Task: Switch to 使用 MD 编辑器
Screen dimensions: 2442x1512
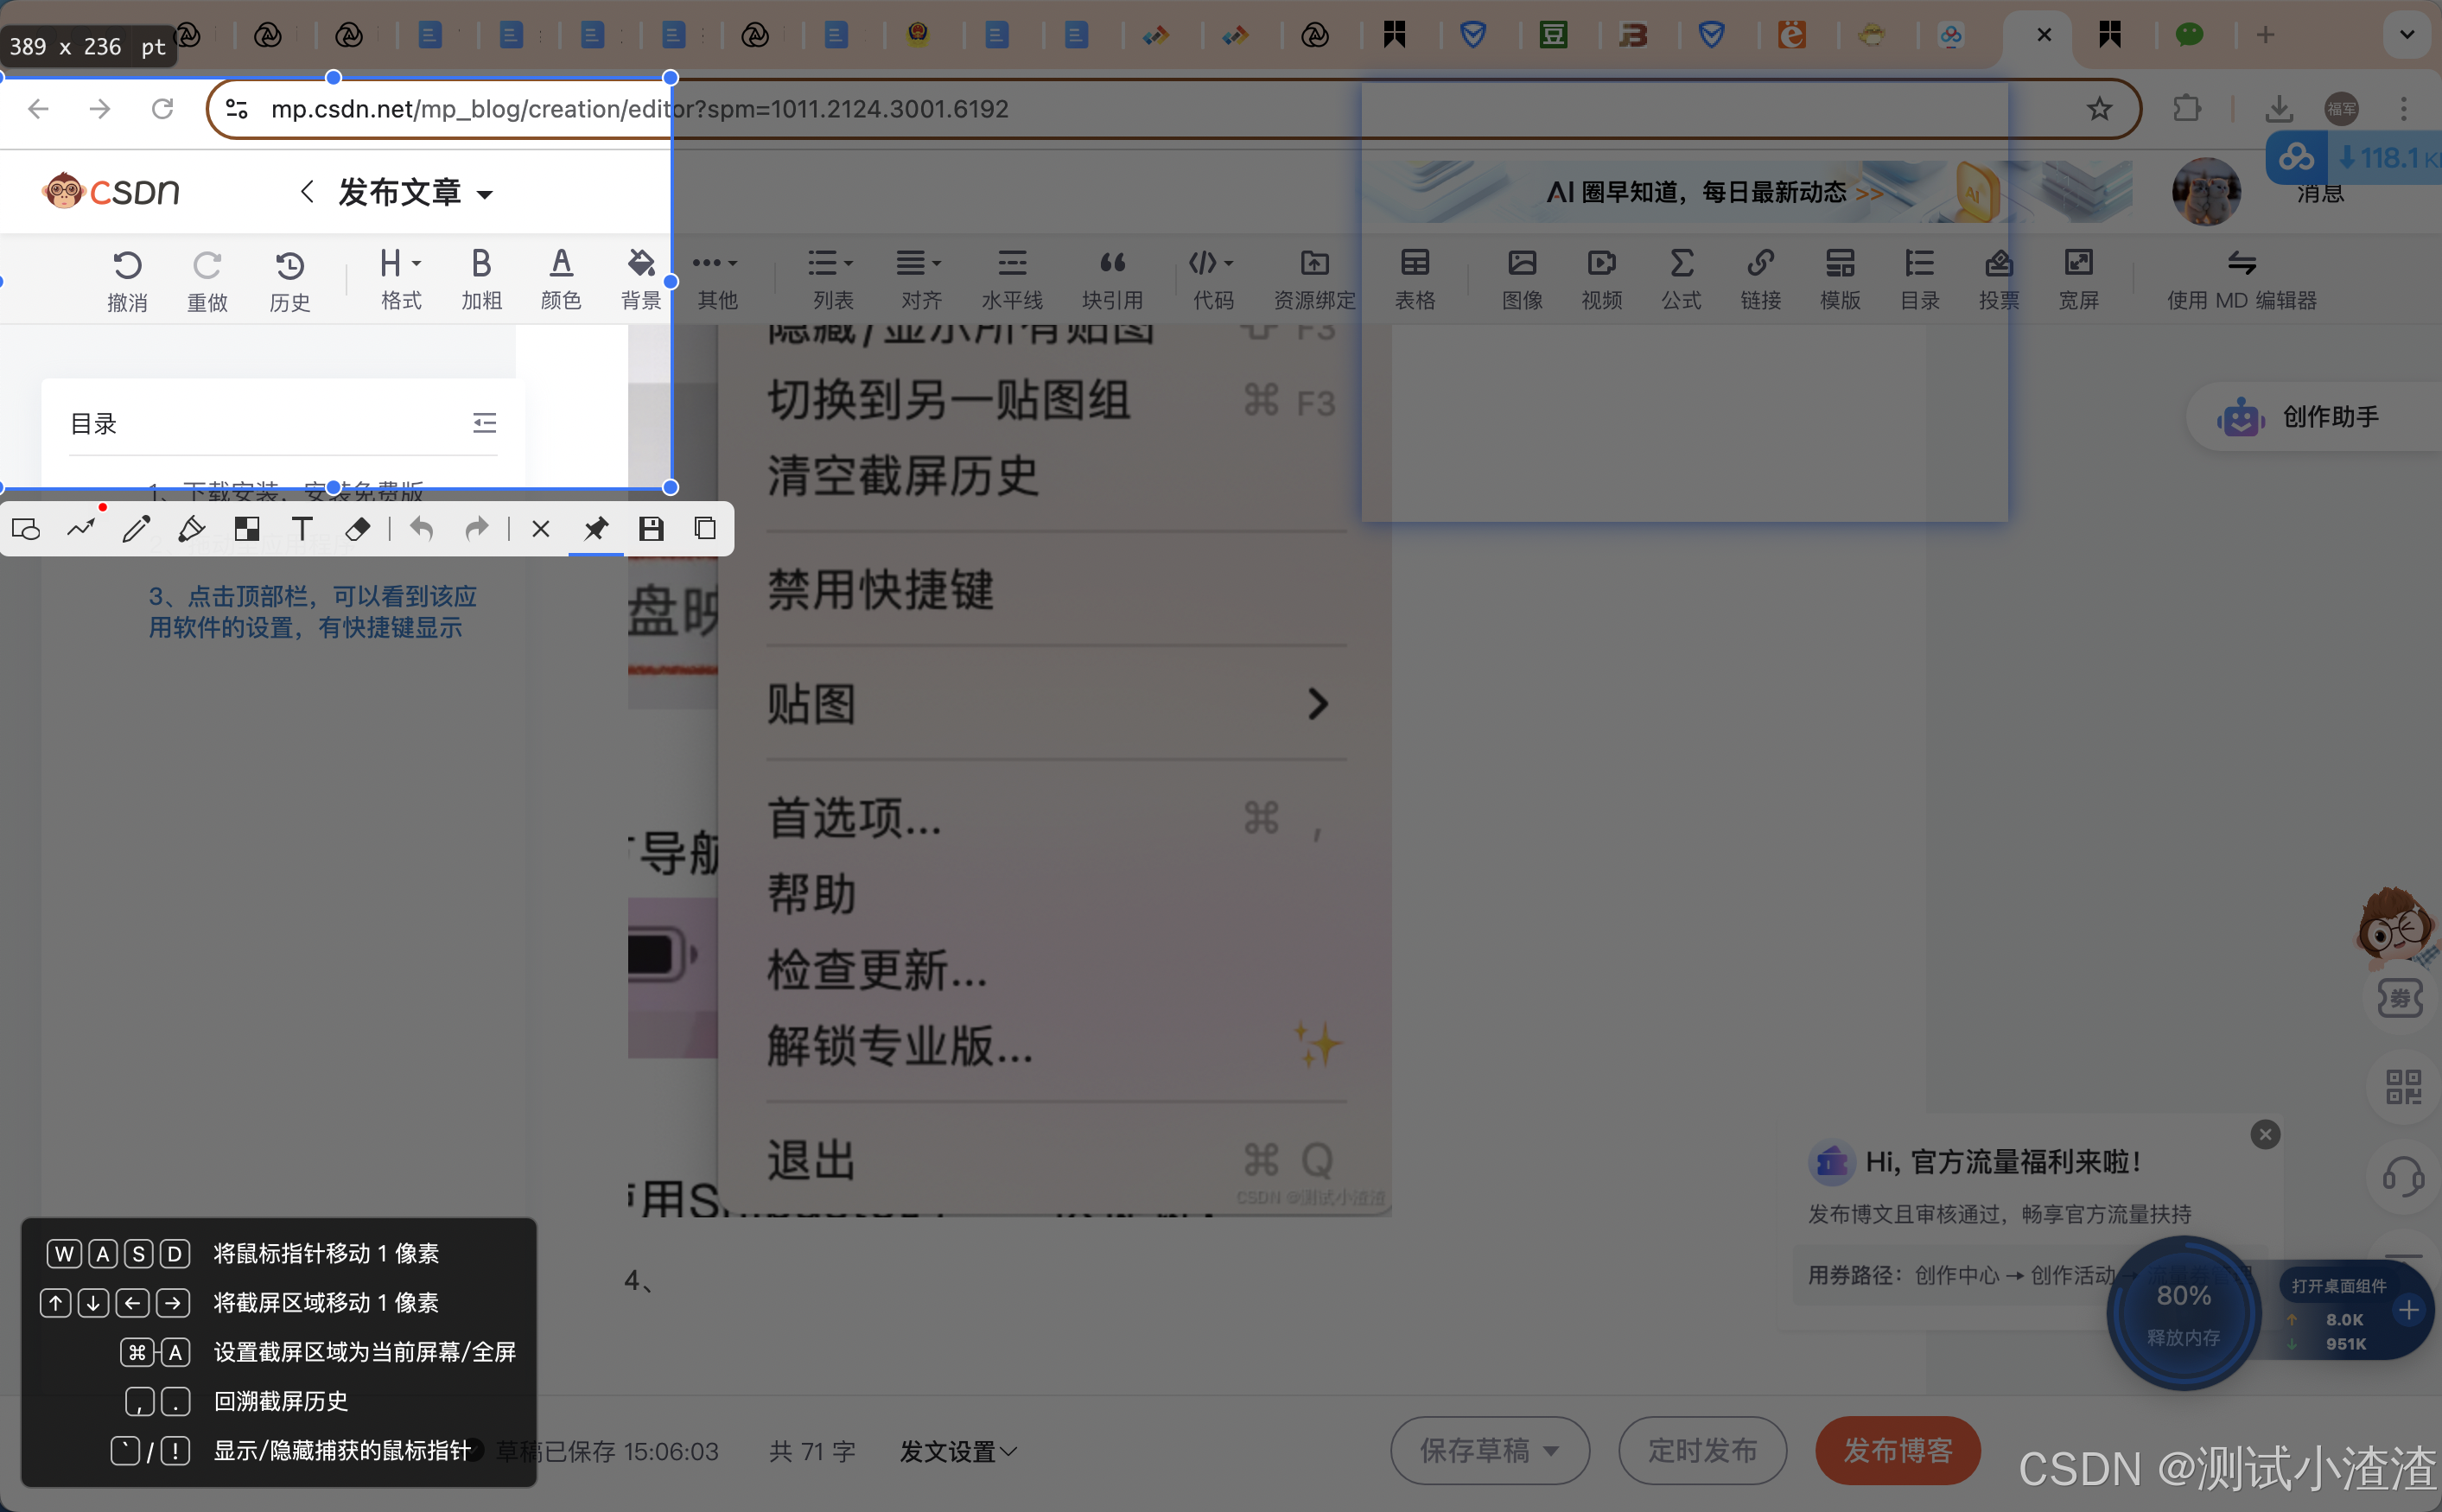Action: point(2241,279)
